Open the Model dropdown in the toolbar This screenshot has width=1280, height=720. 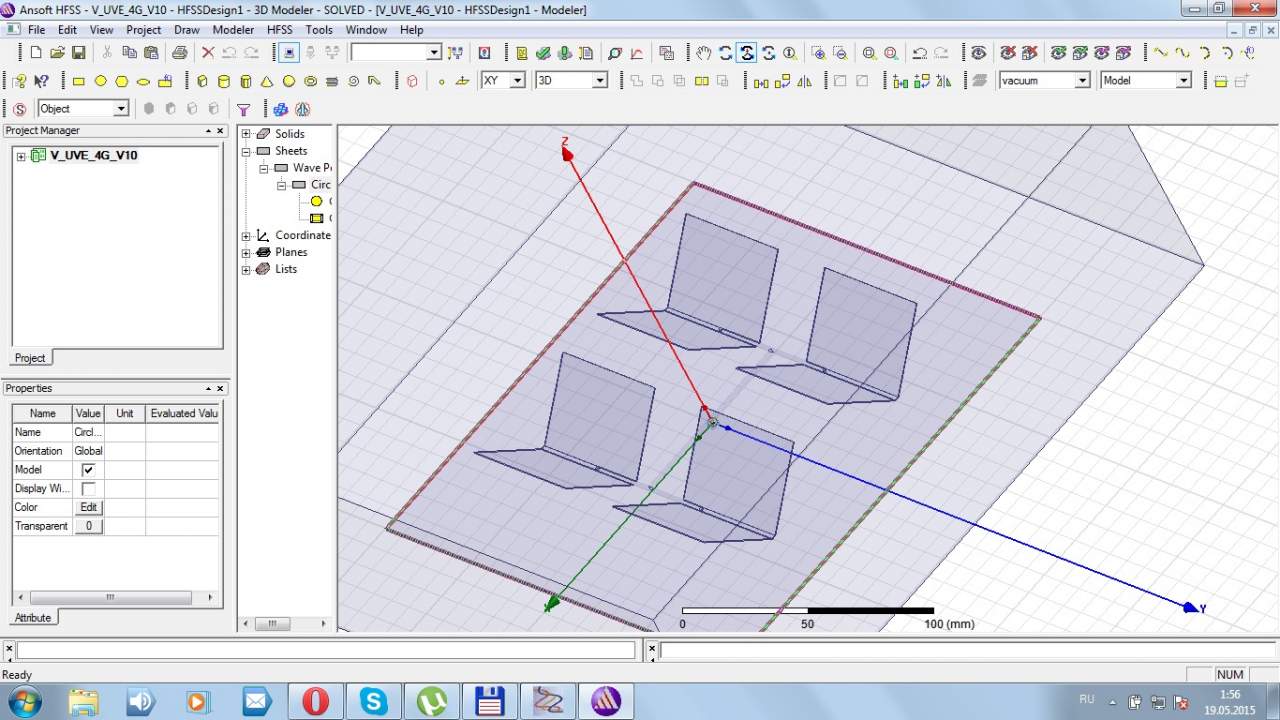(1183, 80)
